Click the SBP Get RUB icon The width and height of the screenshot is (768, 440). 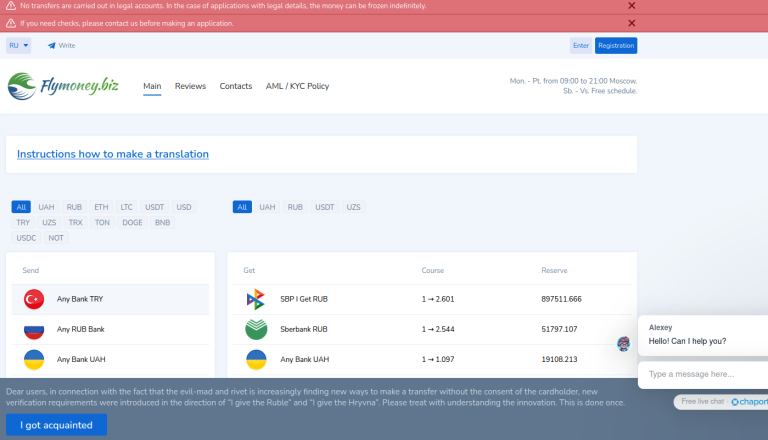256,299
